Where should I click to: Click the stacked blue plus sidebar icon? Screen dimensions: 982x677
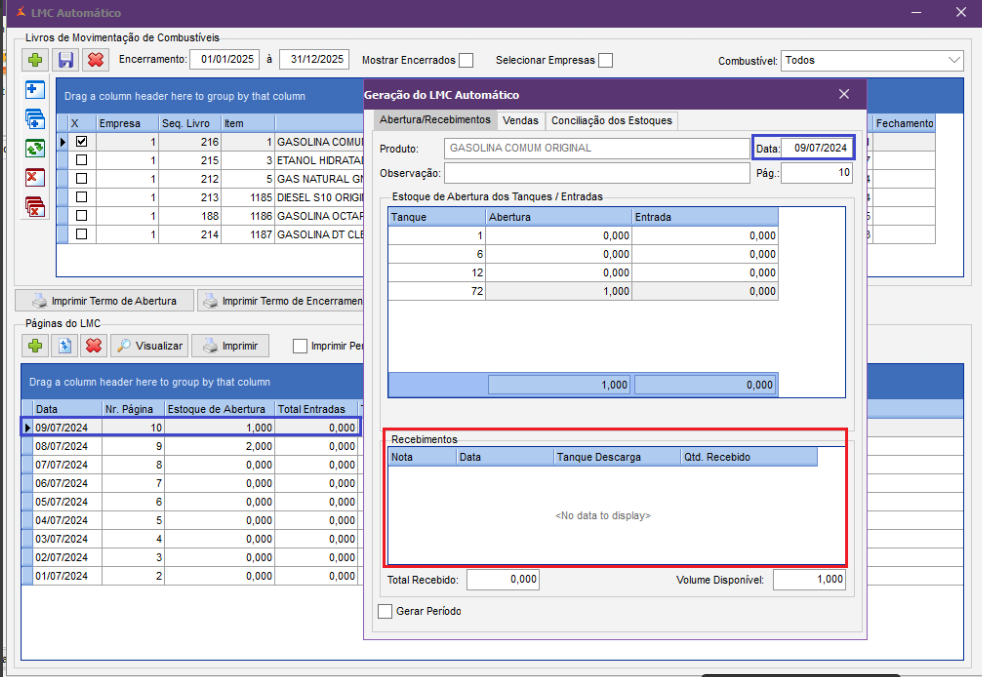click(x=35, y=119)
